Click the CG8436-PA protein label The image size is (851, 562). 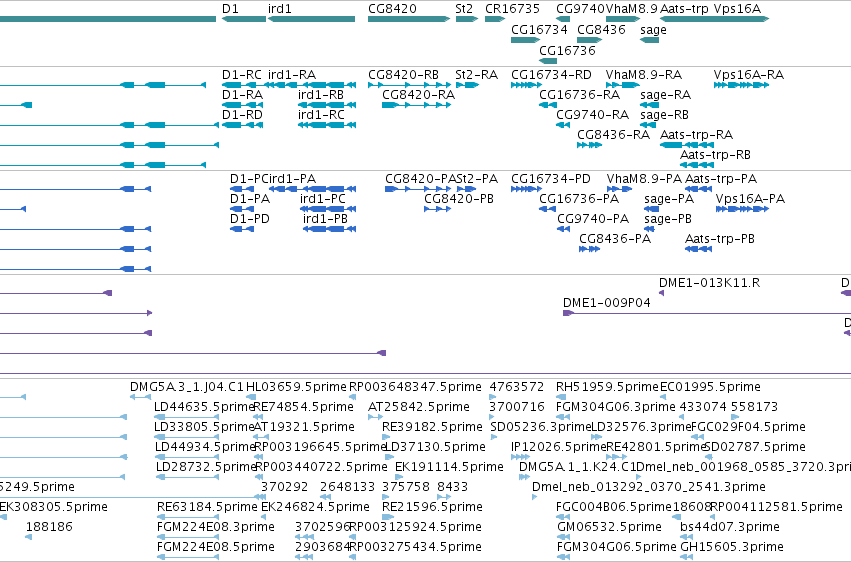pyautogui.click(x=615, y=239)
